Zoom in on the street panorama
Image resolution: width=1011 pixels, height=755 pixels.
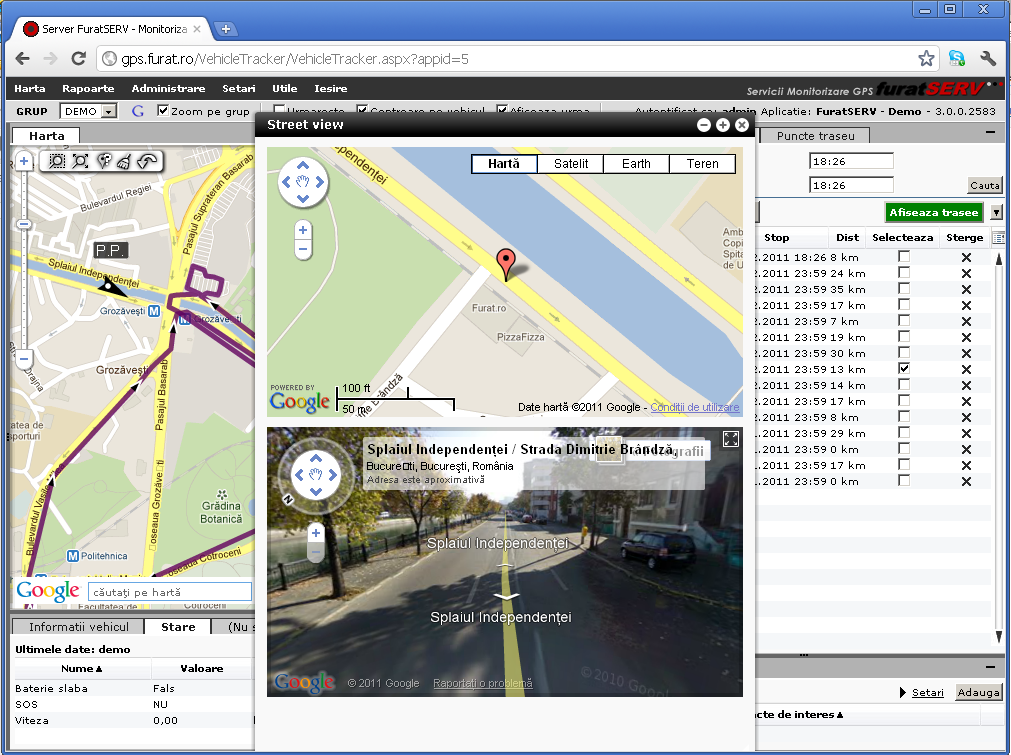[x=316, y=533]
